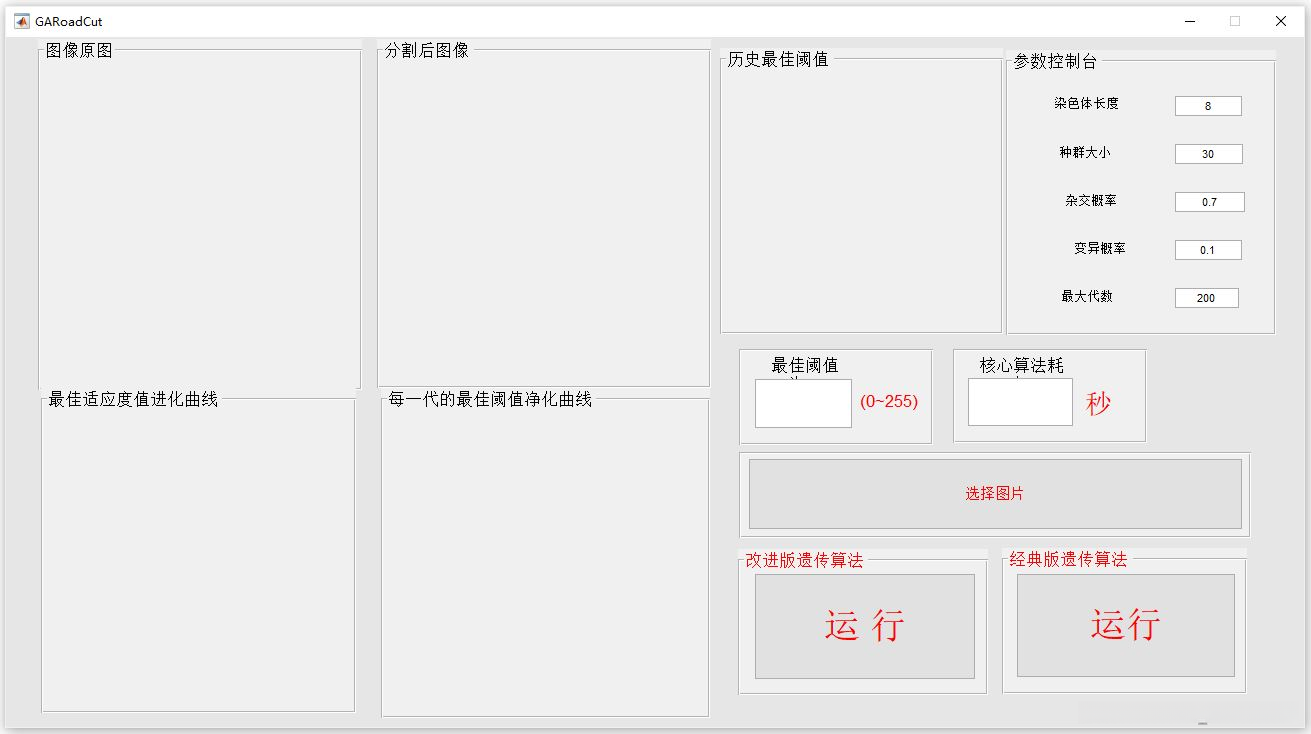This screenshot has width=1311, height=734.
Task: Click the 历史最佳阈值 display panel
Action: (x=859, y=195)
